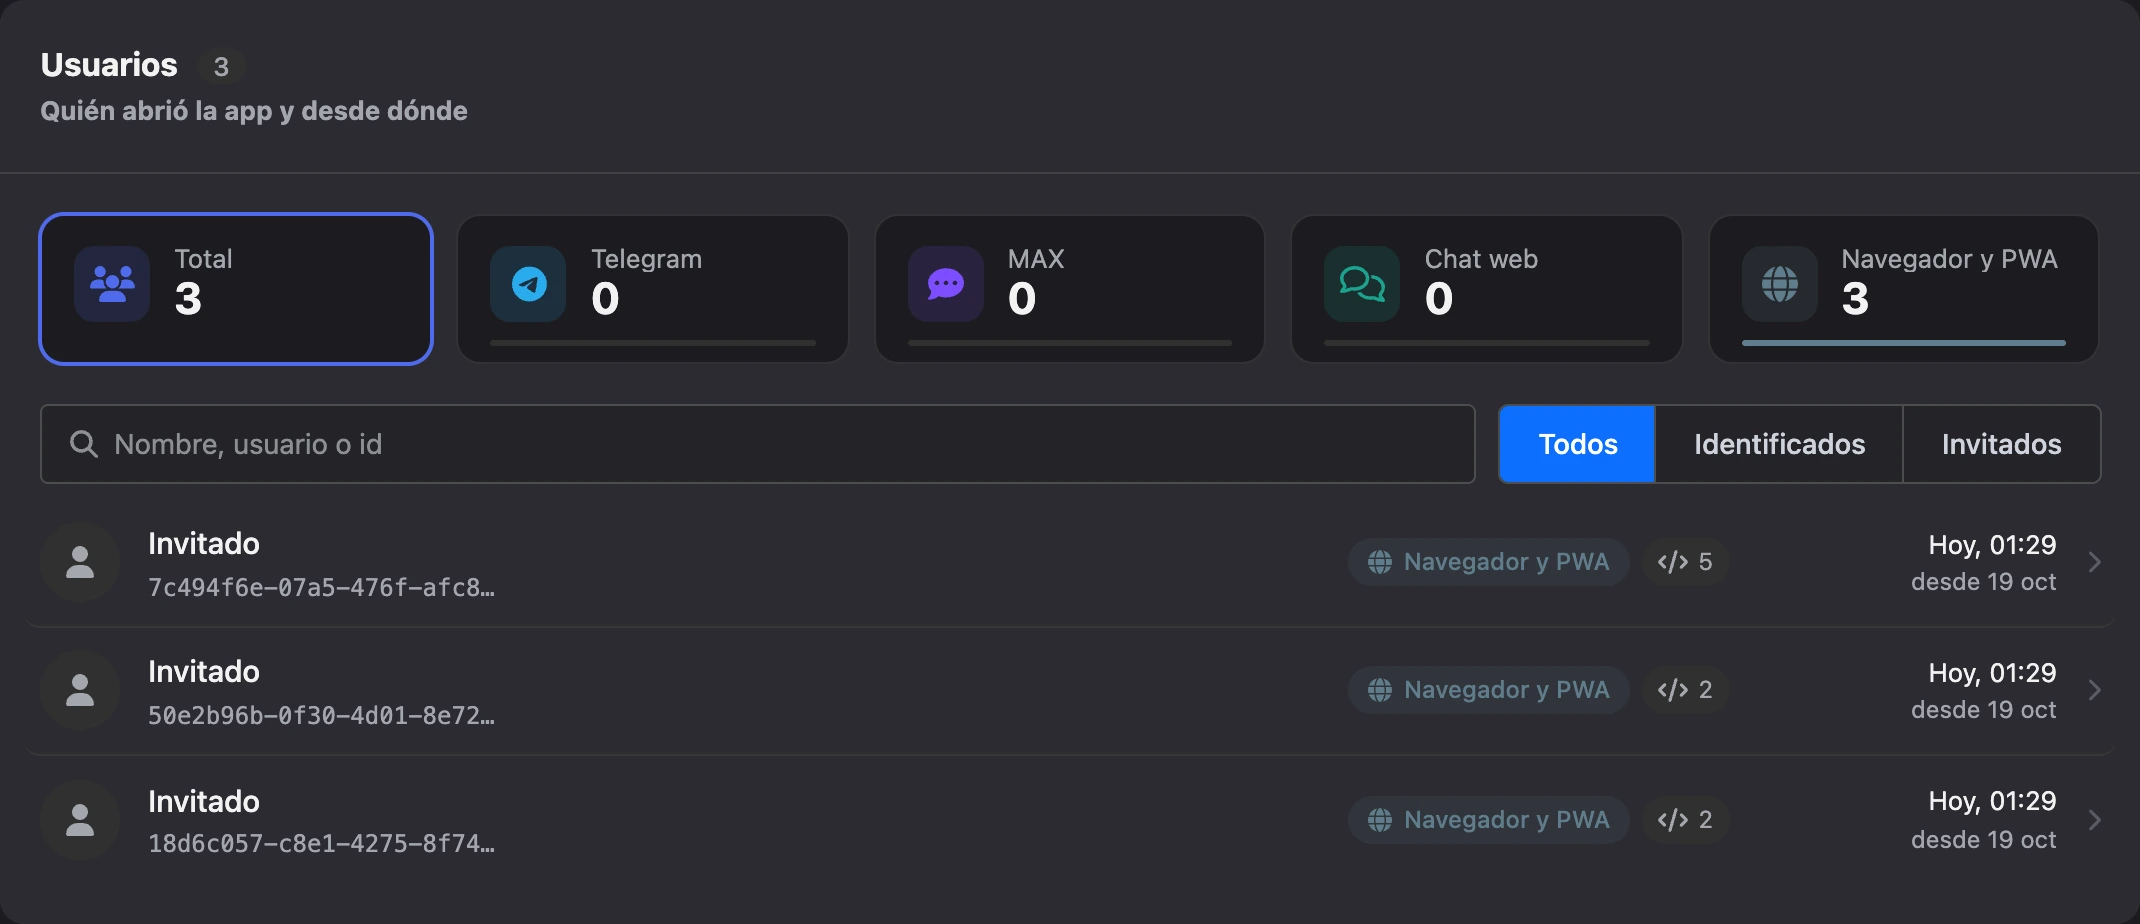The width and height of the screenshot is (2140, 924).
Task: Click code badge in the 18d6c057 row
Action: tap(1685, 820)
